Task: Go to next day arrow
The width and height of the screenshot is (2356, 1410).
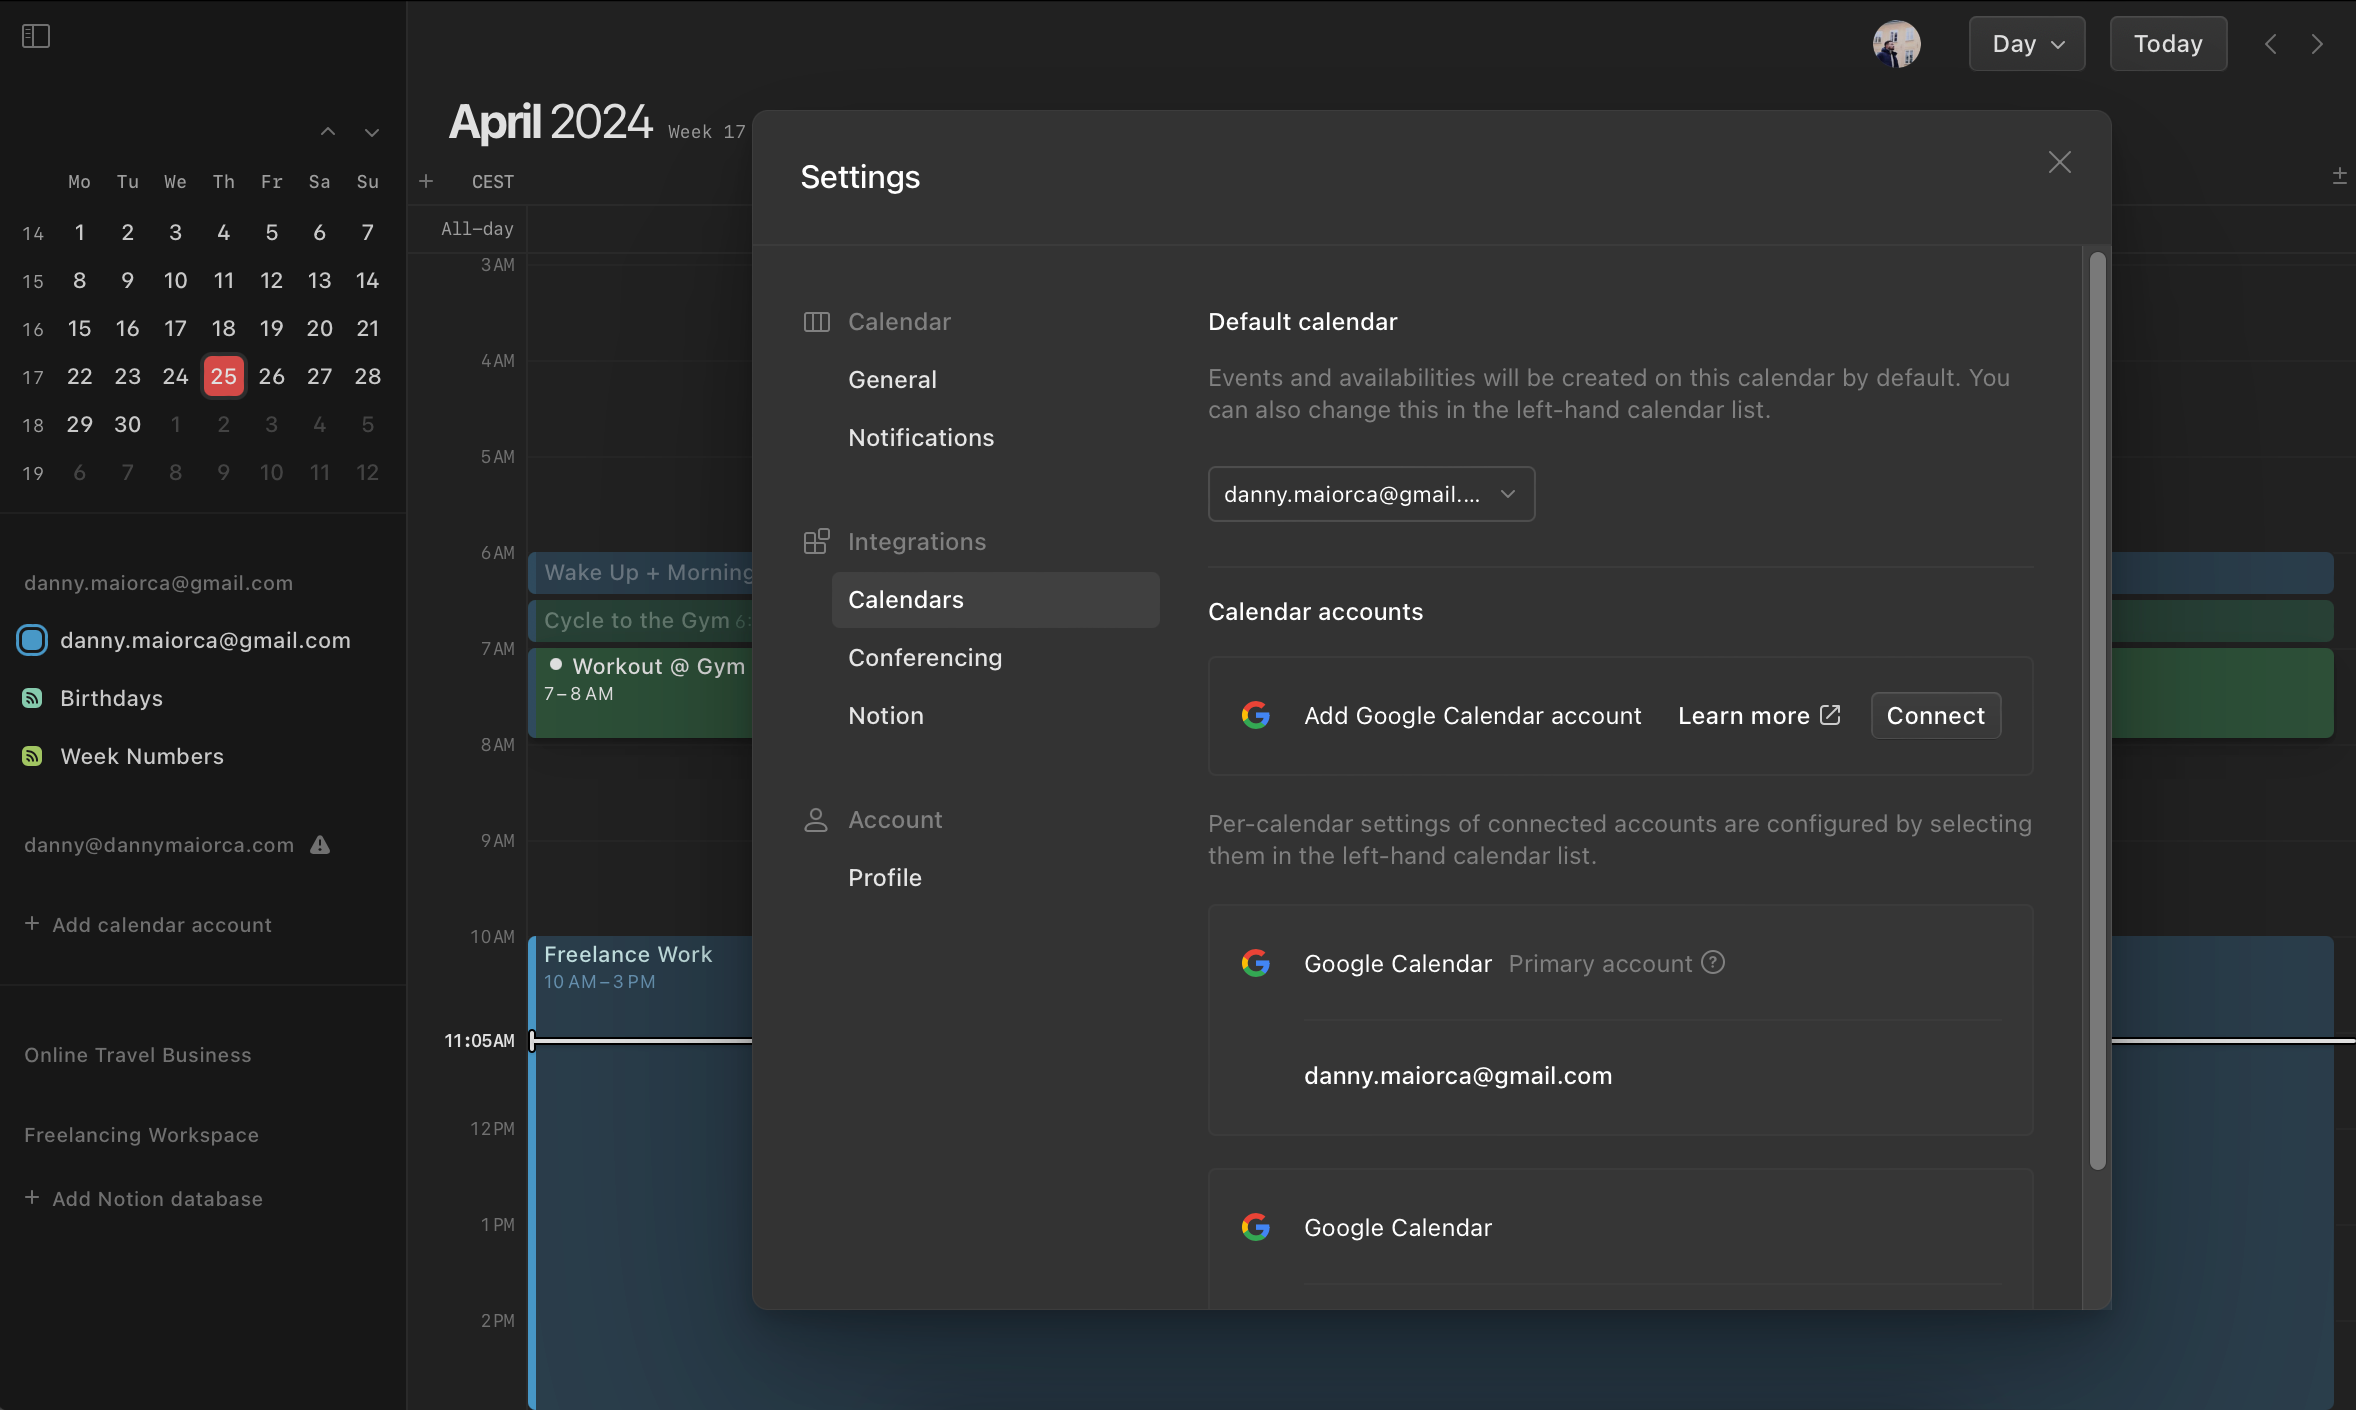Action: pos(2317,44)
